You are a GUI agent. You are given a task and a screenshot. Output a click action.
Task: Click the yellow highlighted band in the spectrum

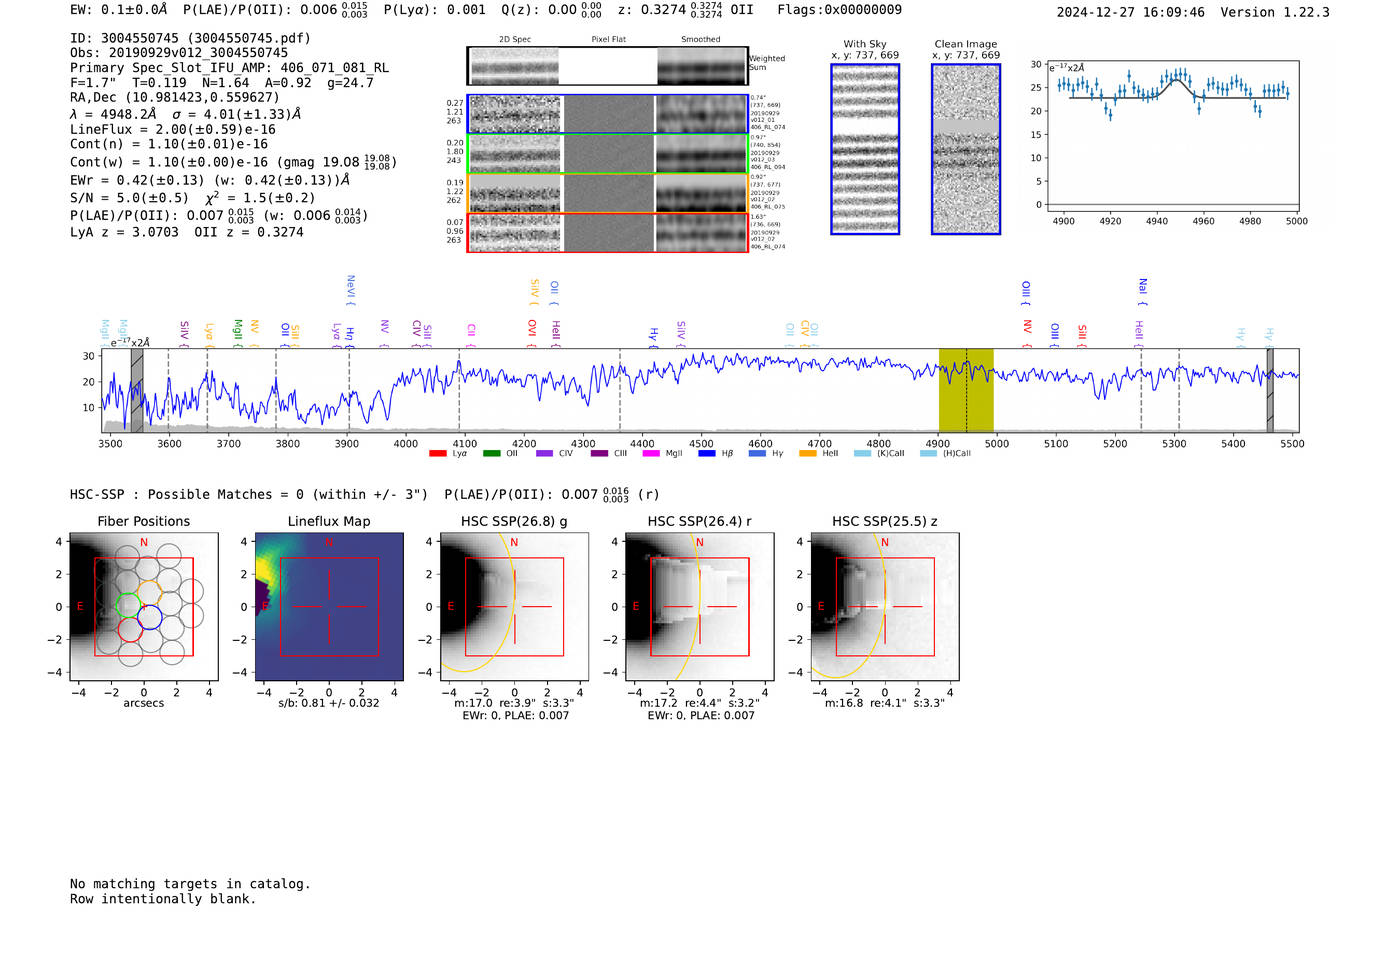click(x=966, y=390)
